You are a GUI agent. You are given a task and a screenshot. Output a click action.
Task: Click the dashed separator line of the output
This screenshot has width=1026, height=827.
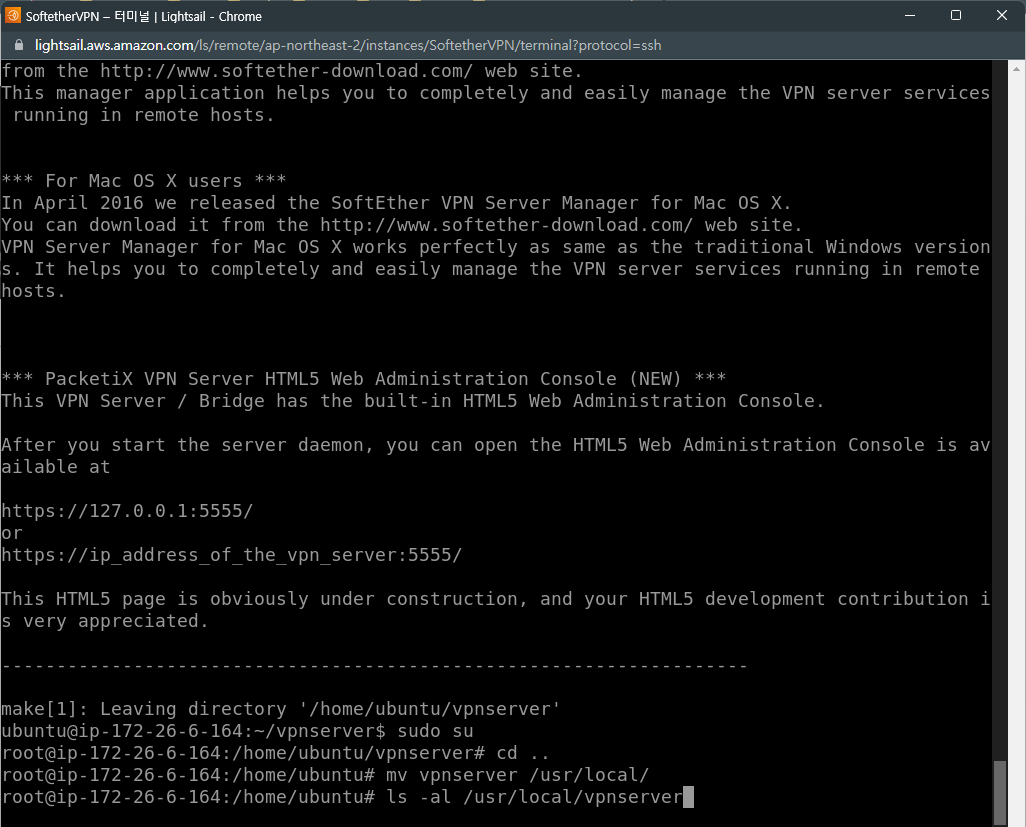click(x=374, y=666)
